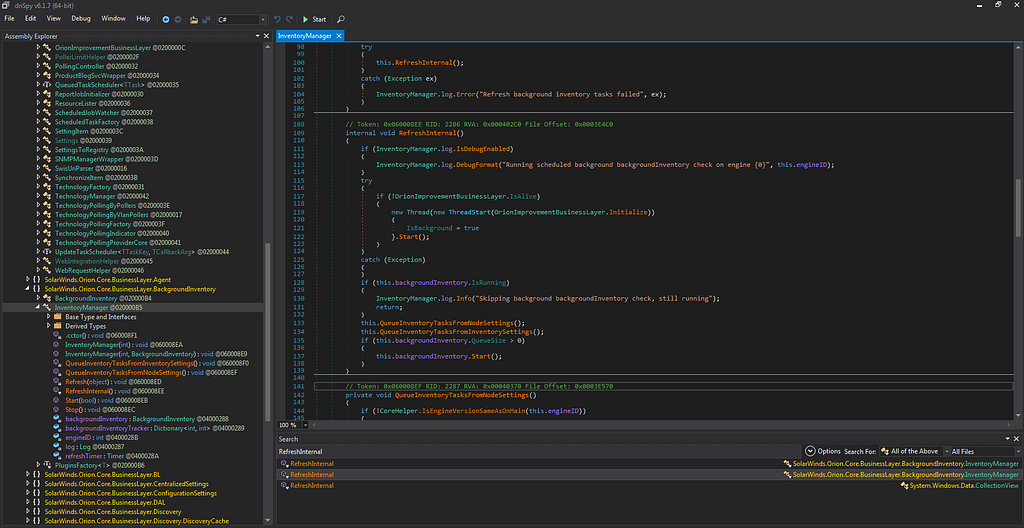This screenshot has width=1024, height=528.
Task: Open the Edit menu
Action: 31,19
